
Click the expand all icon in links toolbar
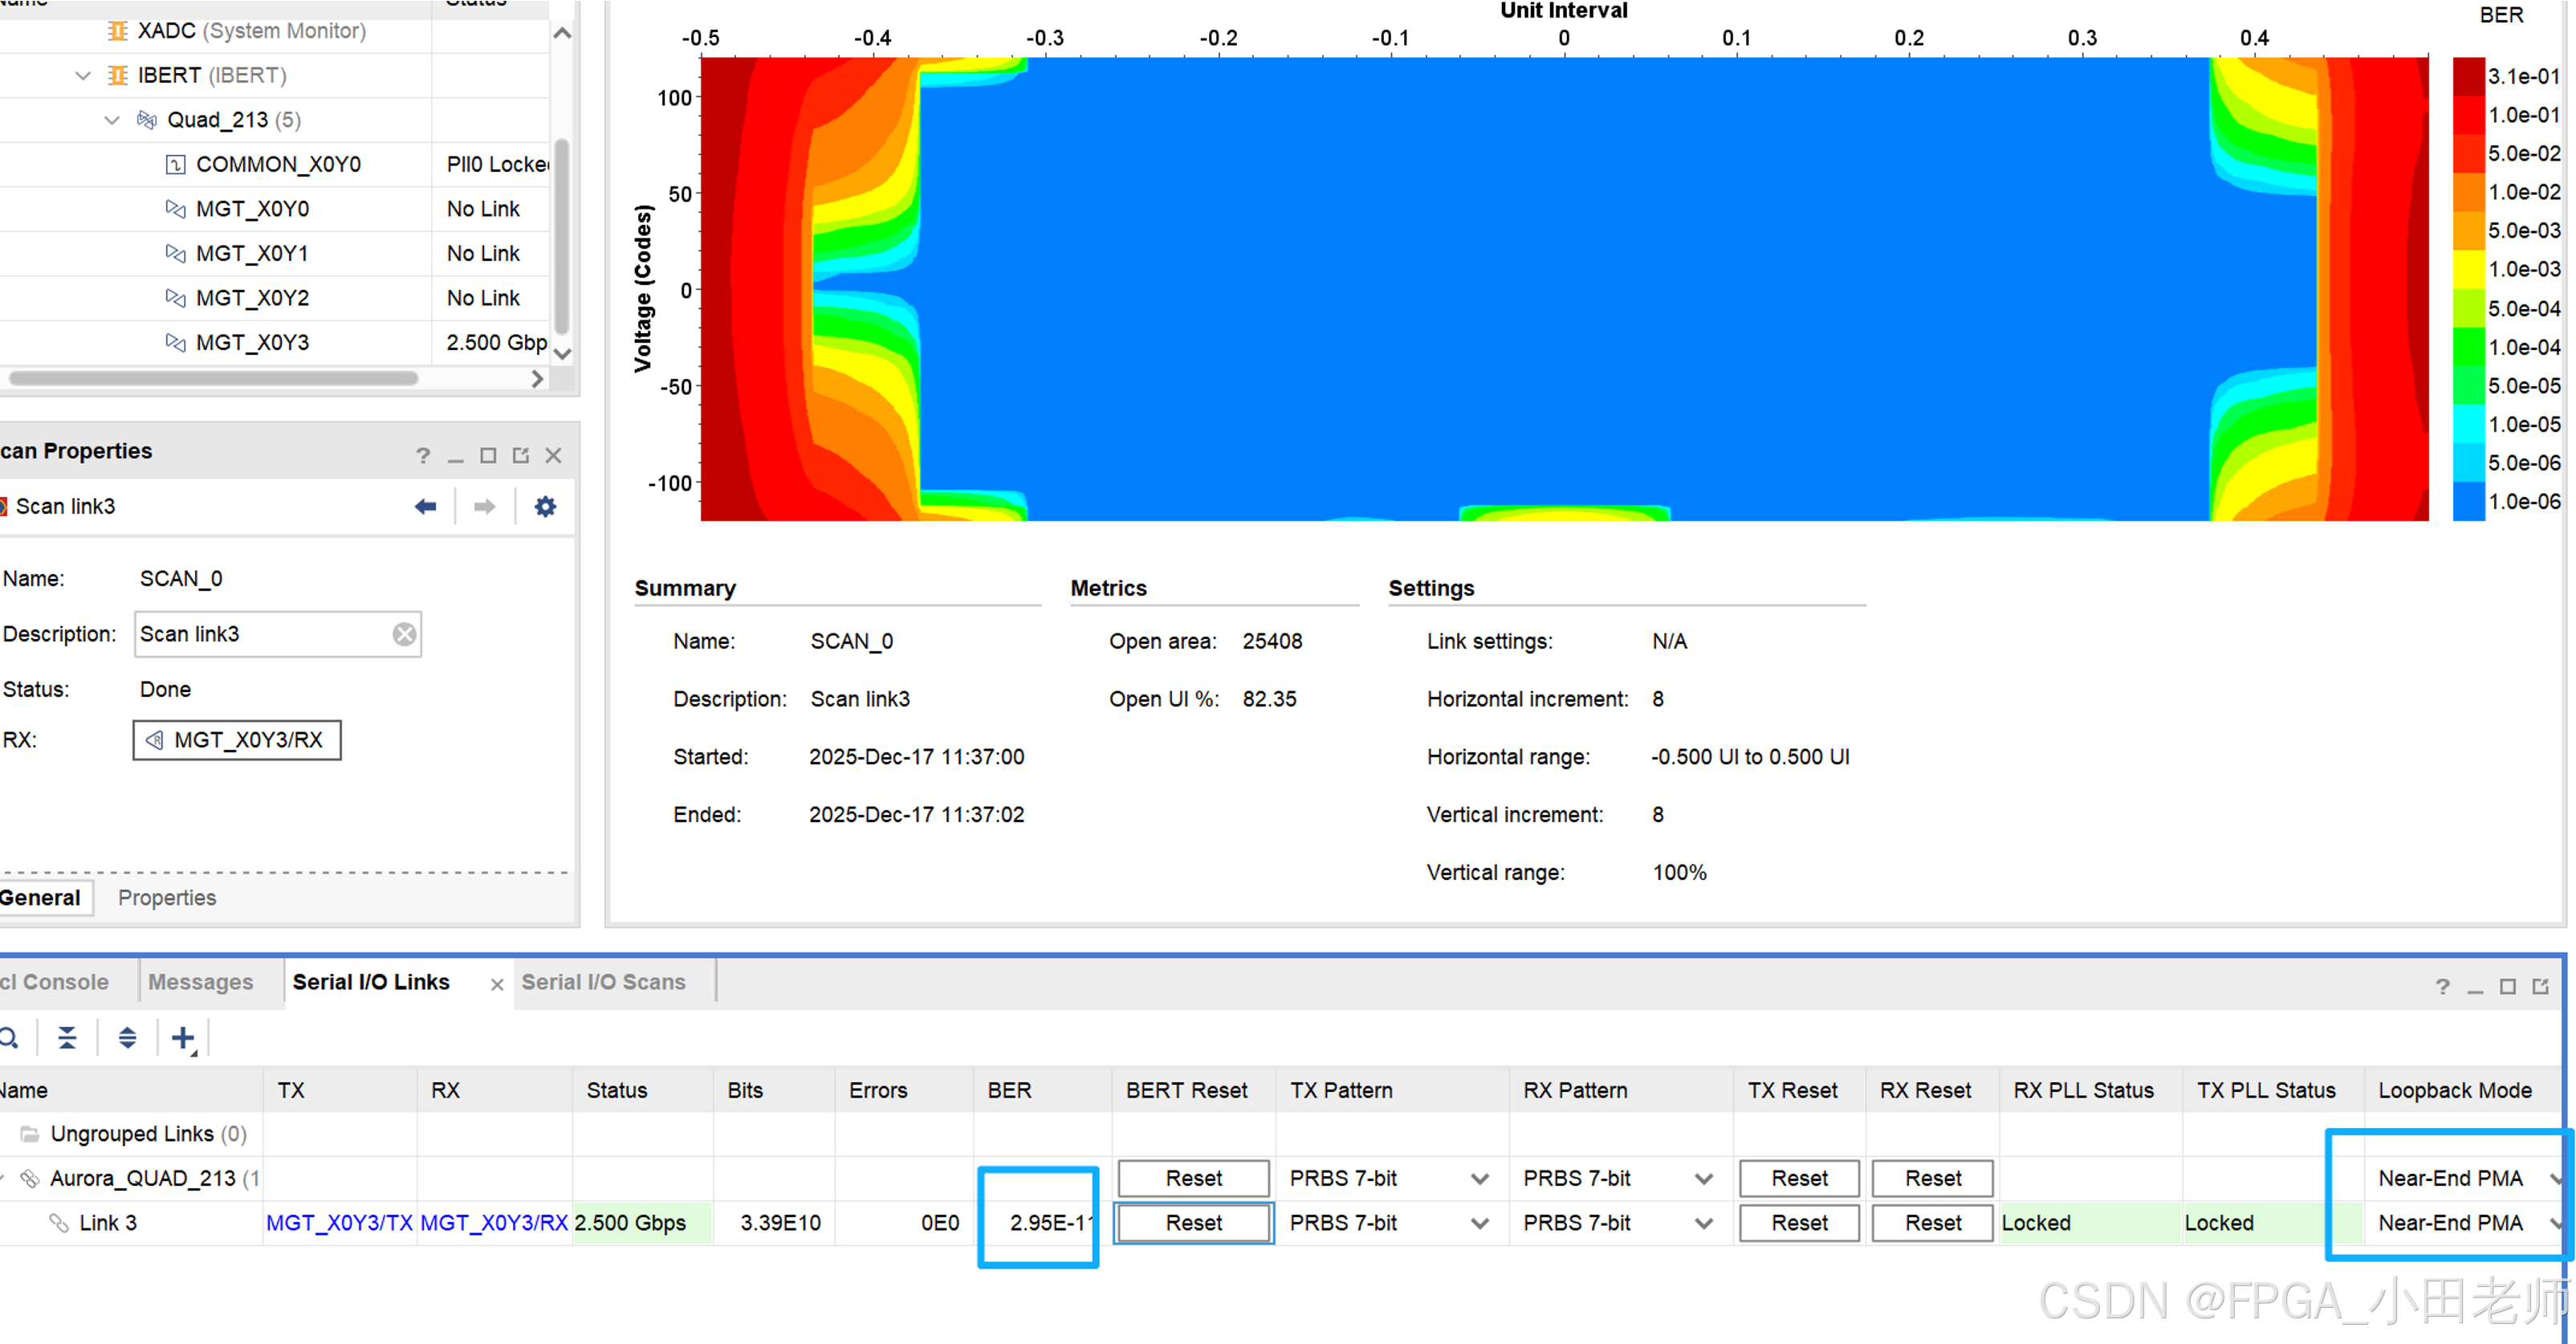pyautogui.click(x=127, y=1038)
